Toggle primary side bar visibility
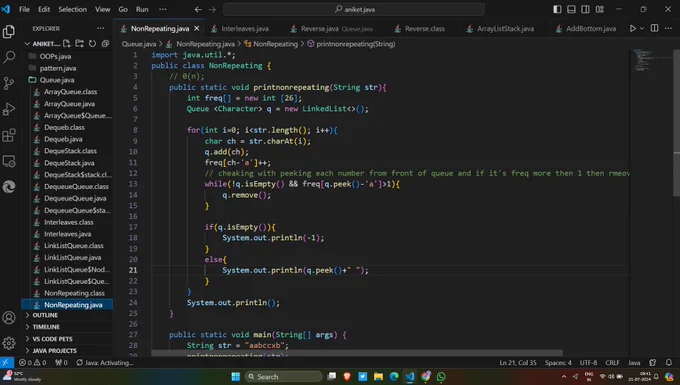680x385 pixels. pyautogui.click(x=558, y=9)
